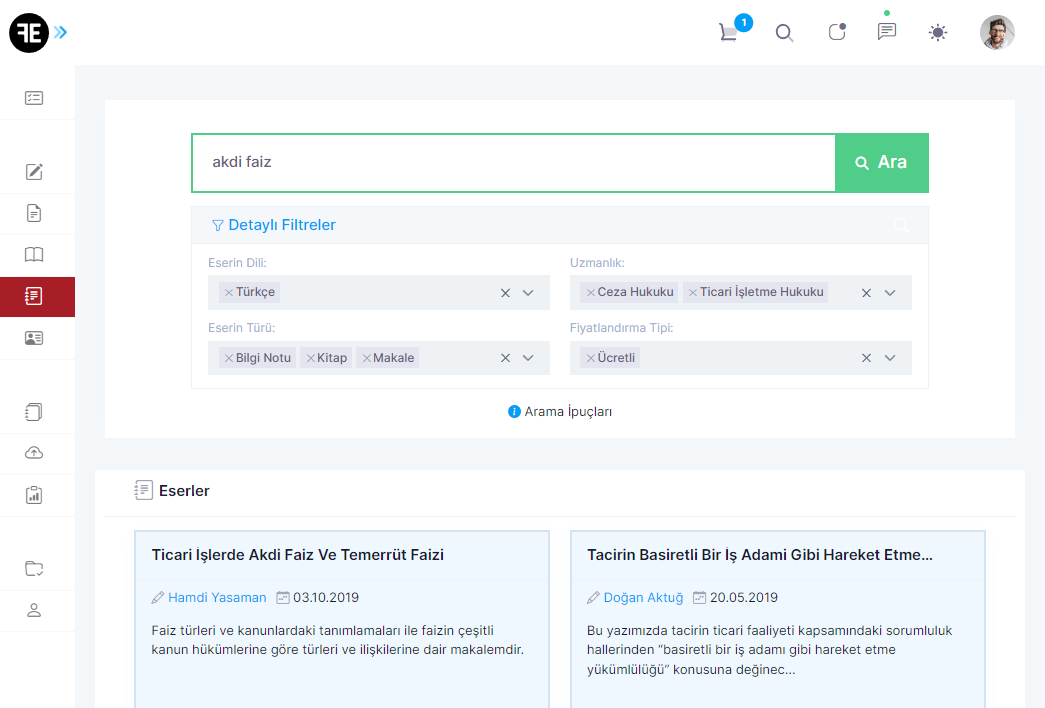Click the header search magnifier icon
Screen dimensions: 1045x708
coord(785,33)
